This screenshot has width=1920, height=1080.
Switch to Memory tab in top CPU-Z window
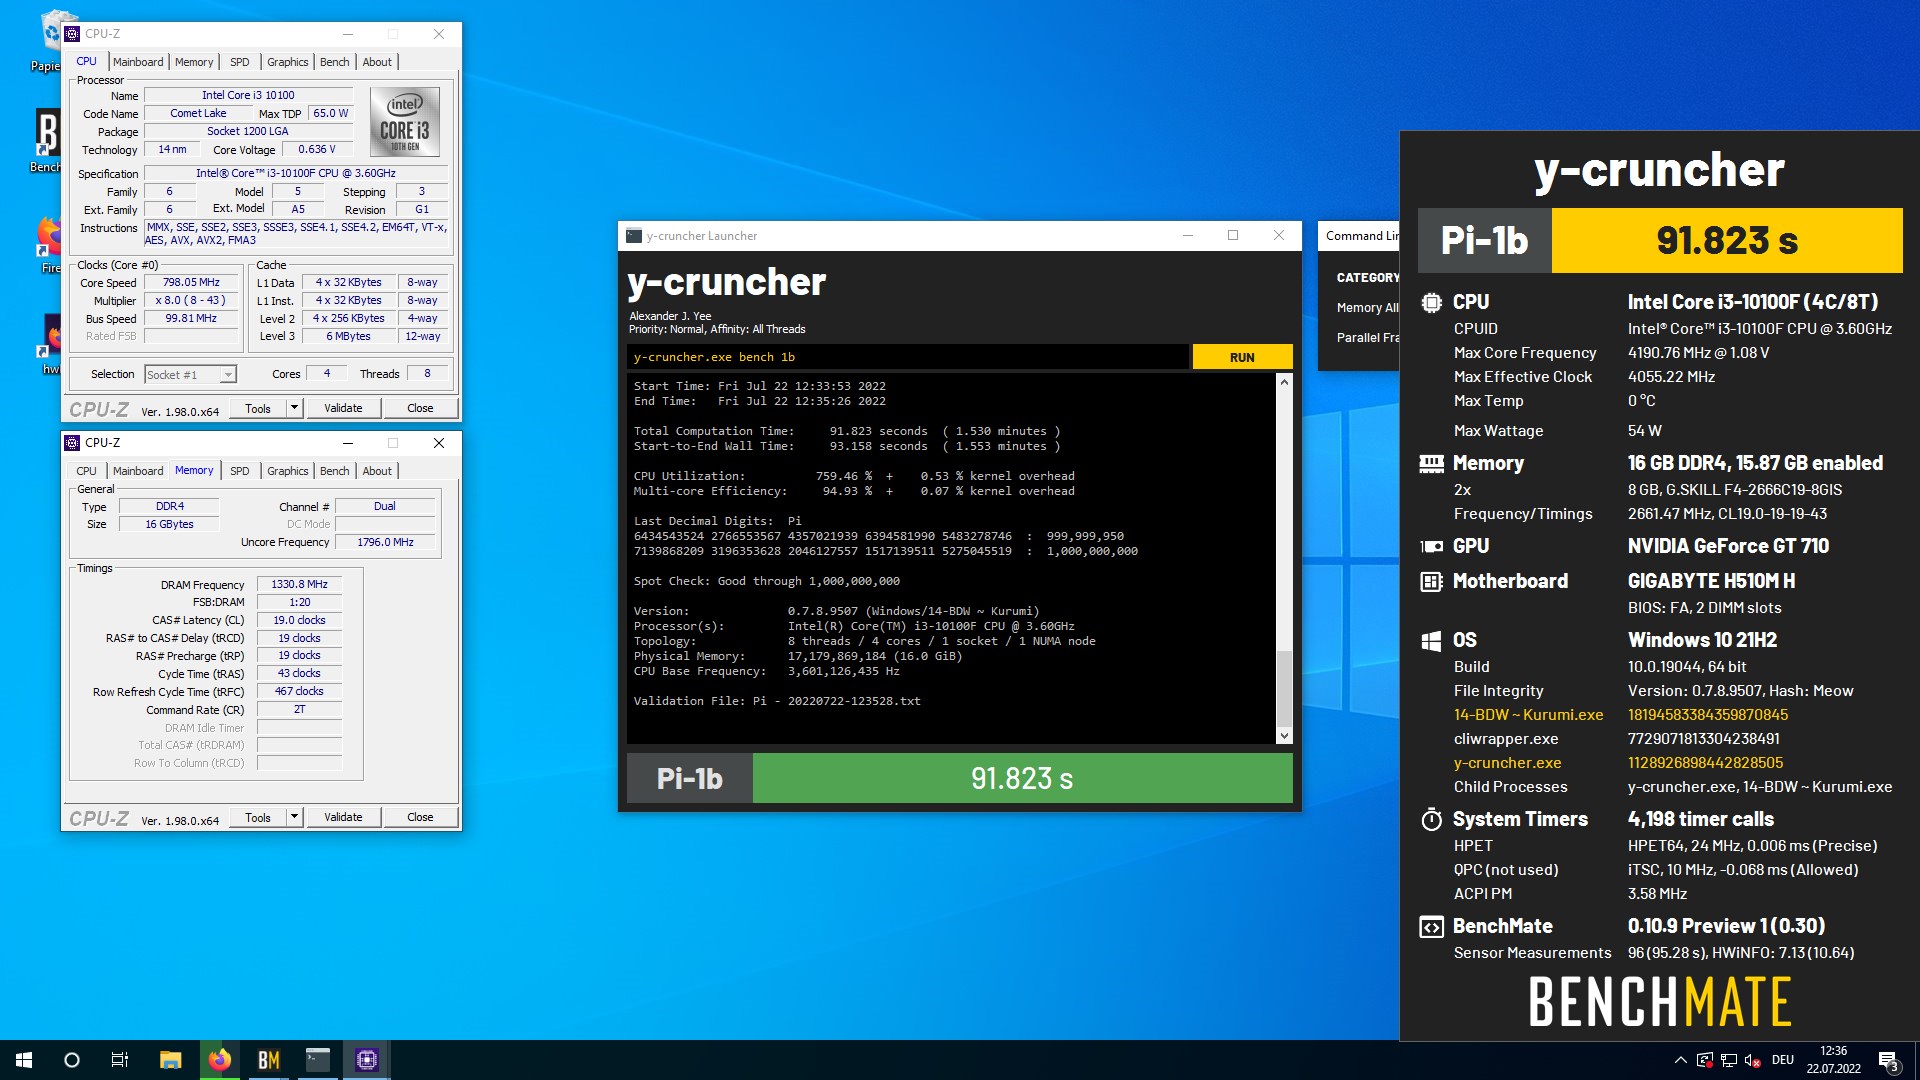pyautogui.click(x=194, y=62)
